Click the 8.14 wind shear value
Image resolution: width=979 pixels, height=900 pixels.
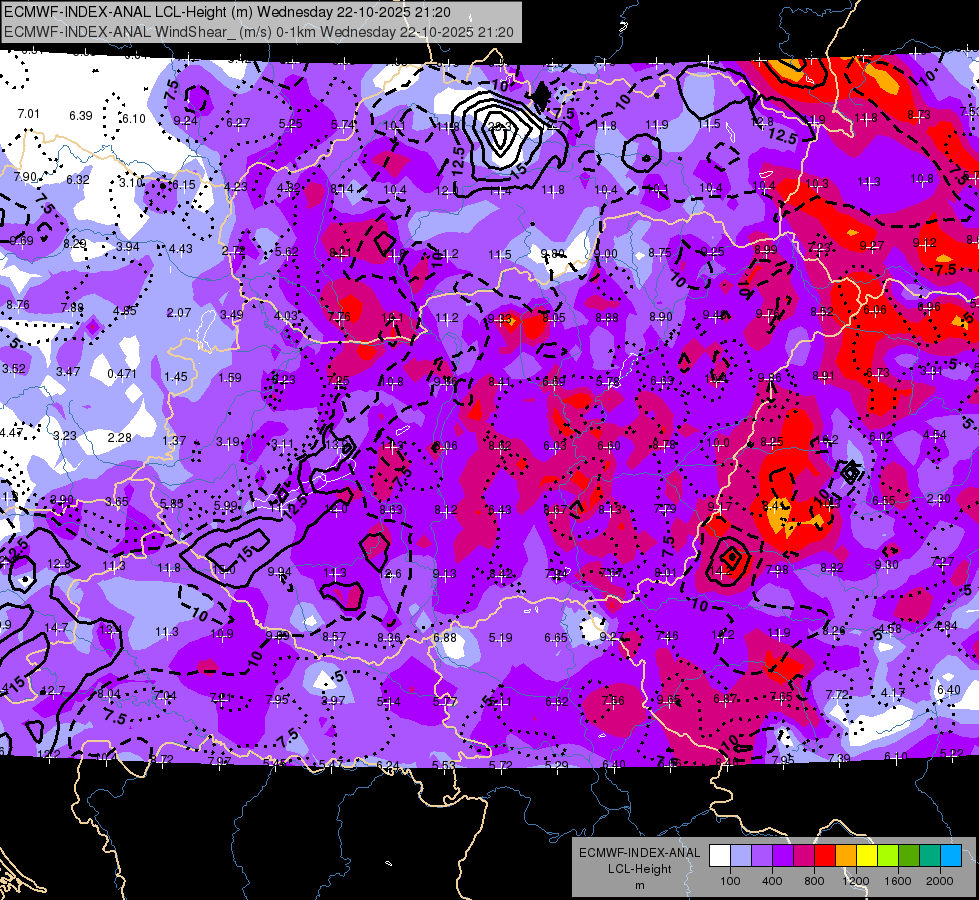[x=342, y=189]
